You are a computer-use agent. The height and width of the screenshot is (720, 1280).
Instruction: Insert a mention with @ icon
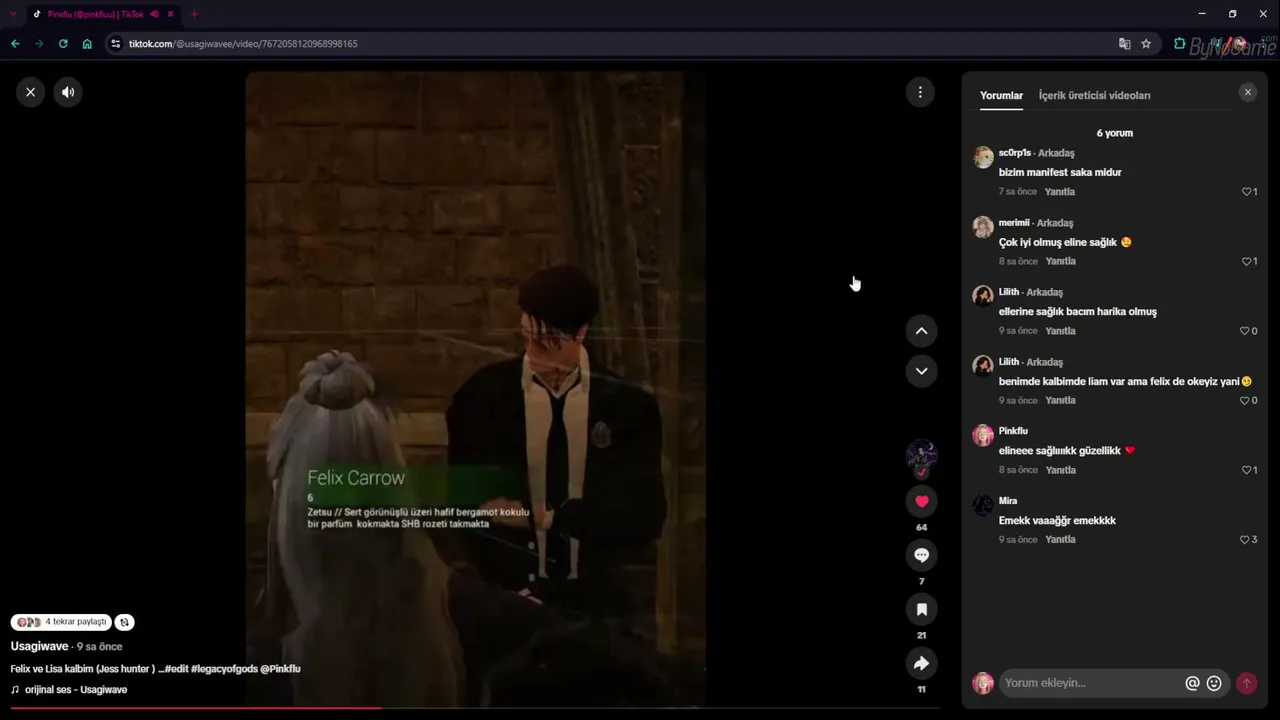(1192, 683)
